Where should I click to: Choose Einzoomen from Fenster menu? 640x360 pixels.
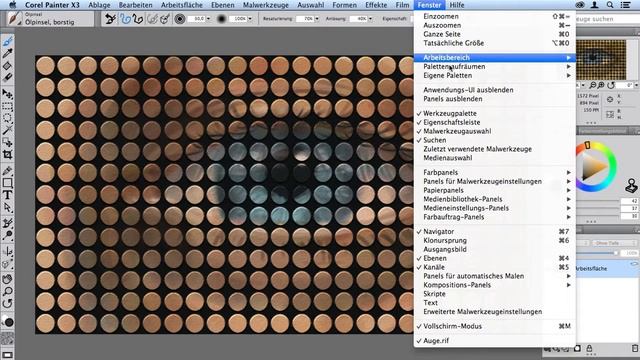[495, 16]
